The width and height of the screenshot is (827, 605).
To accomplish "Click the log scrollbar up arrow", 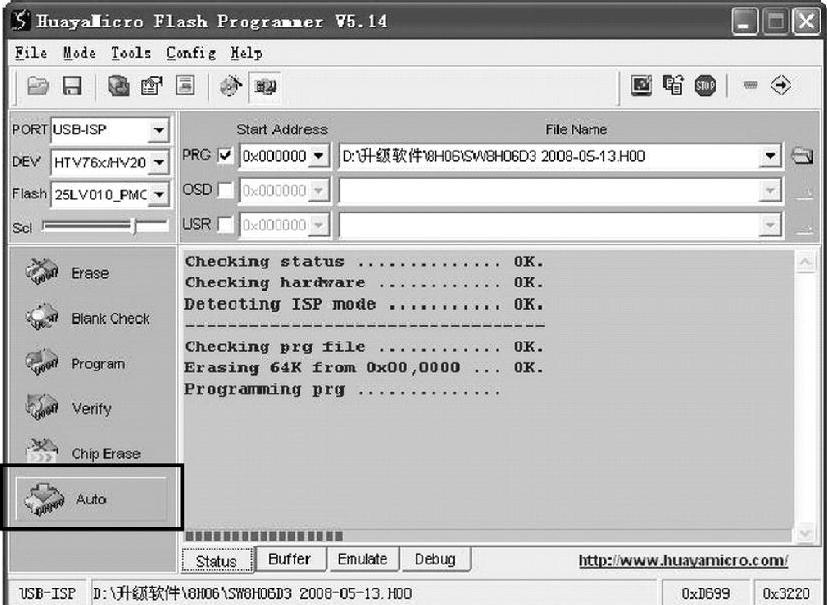I will coord(805,262).
